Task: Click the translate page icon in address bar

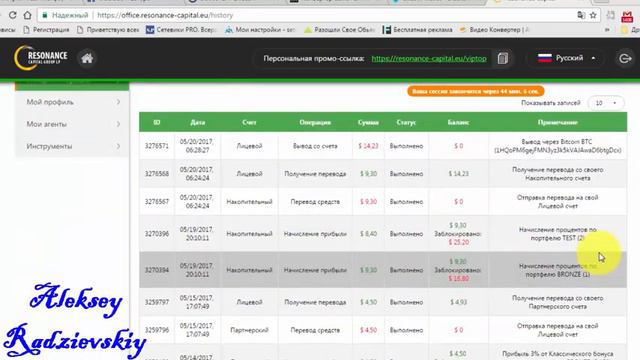Action: coord(581,15)
